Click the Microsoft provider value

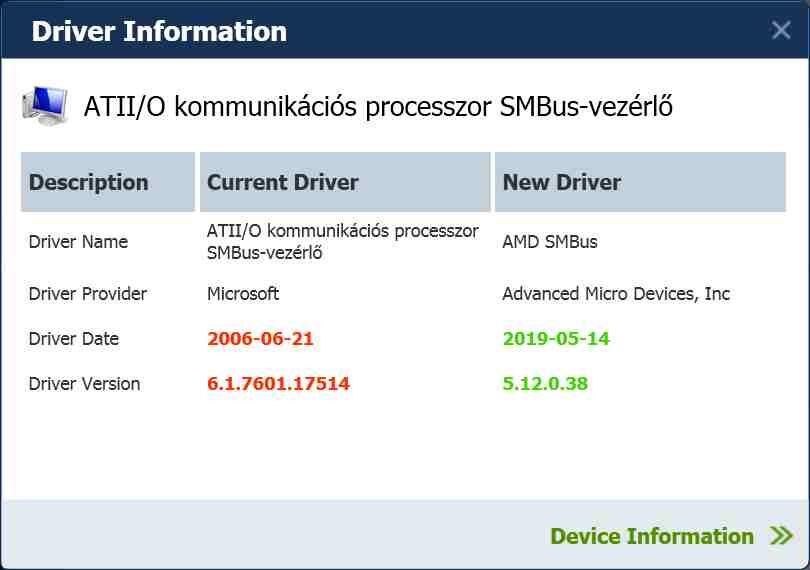click(243, 294)
